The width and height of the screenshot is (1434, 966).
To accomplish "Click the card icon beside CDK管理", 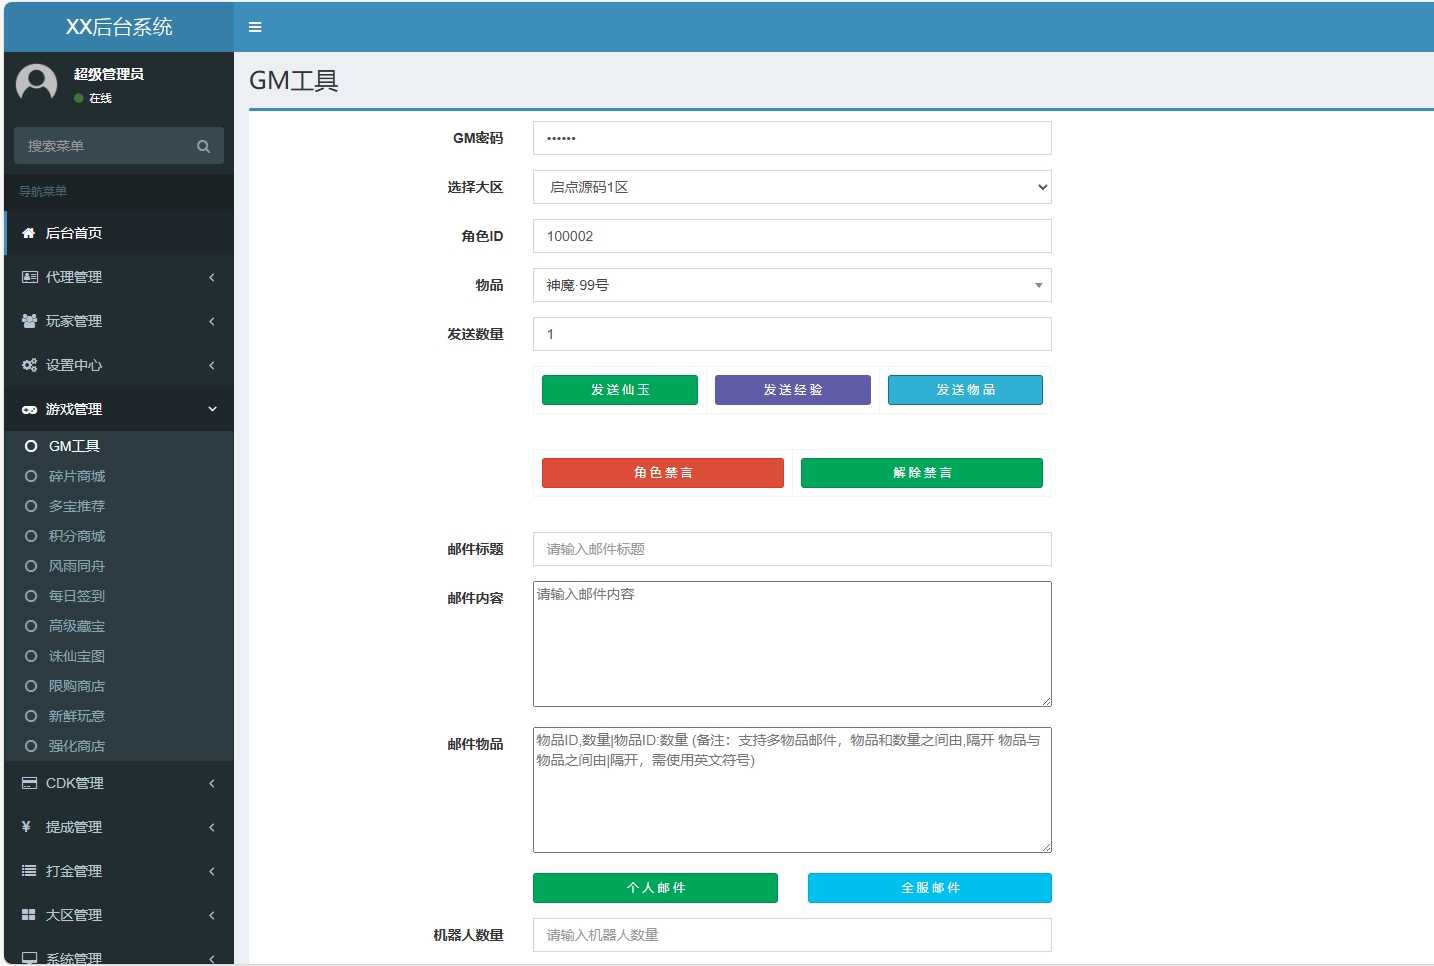I will coord(30,783).
